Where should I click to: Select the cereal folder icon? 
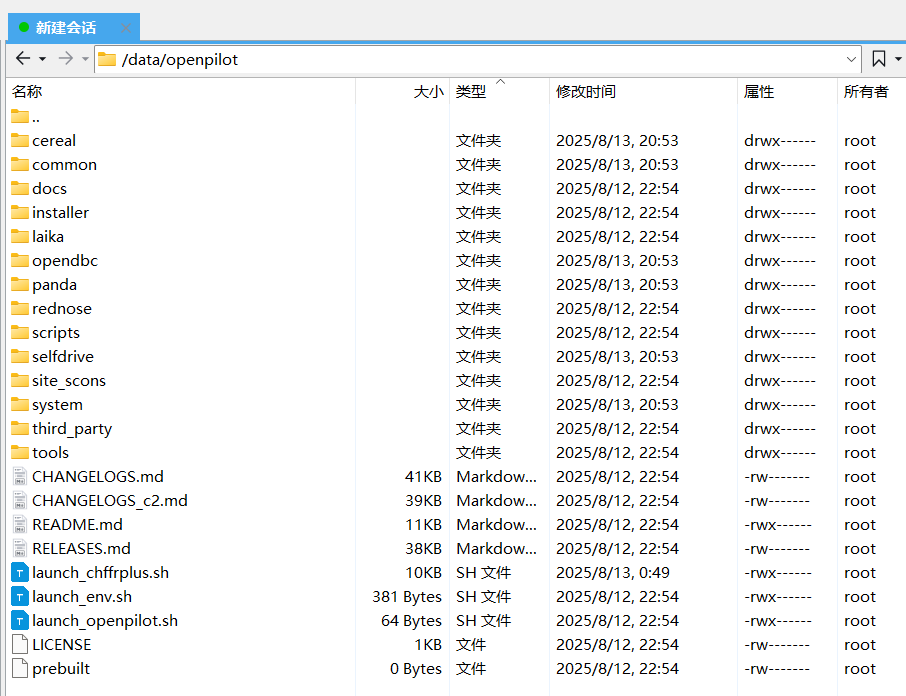[20, 140]
